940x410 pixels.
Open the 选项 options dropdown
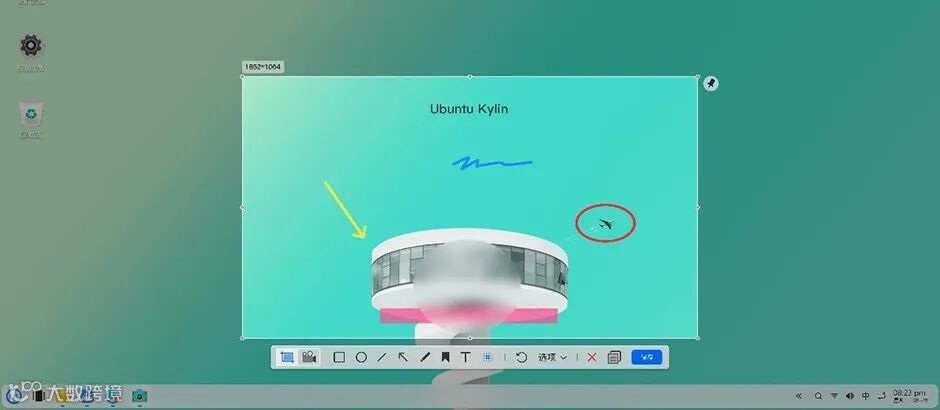tap(552, 357)
